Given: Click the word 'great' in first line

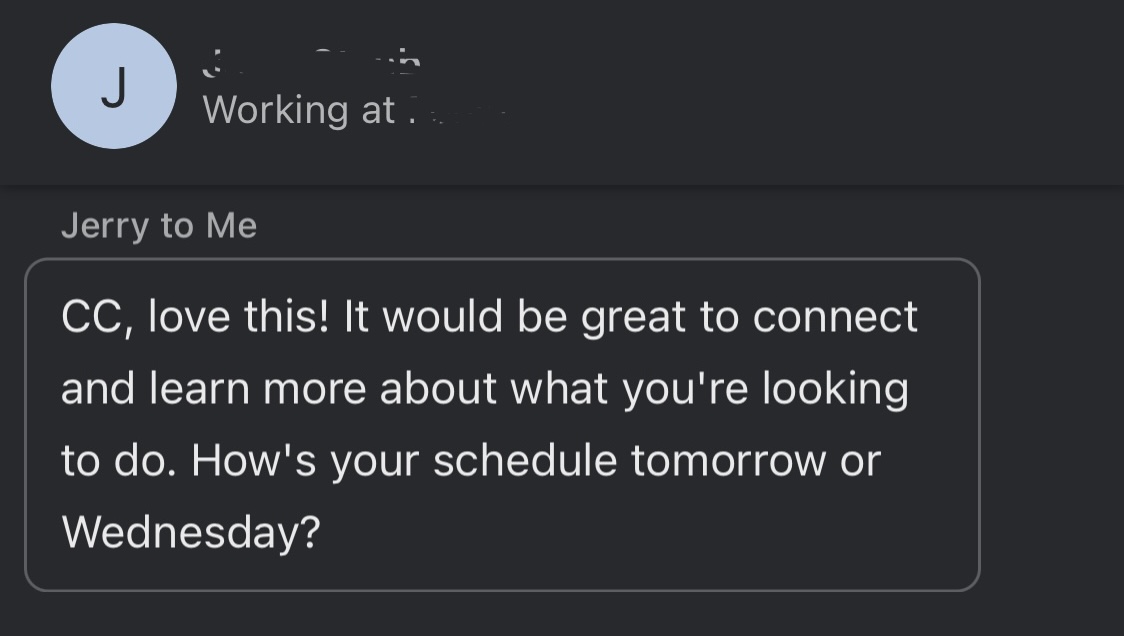Looking at the screenshot, I should pos(631,317).
